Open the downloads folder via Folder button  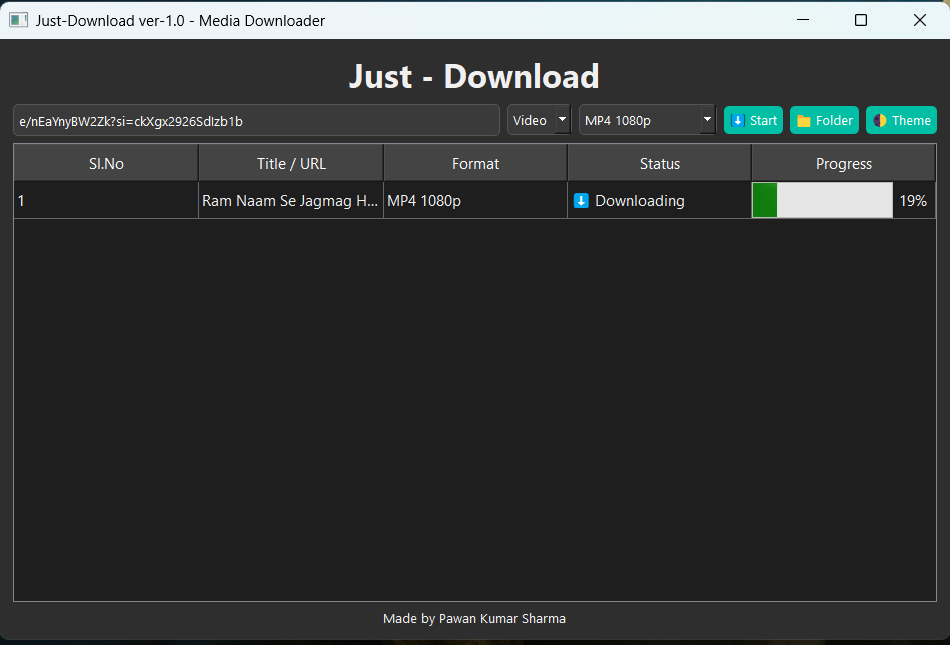(x=824, y=119)
